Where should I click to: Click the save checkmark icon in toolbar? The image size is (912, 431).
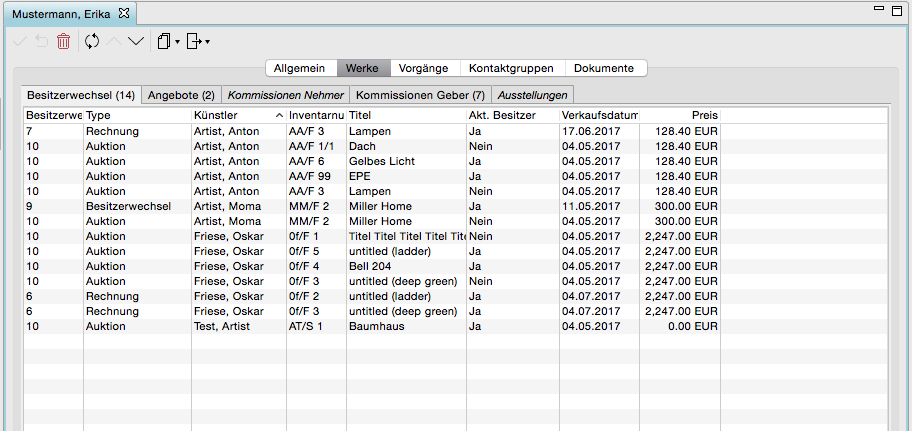point(20,41)
